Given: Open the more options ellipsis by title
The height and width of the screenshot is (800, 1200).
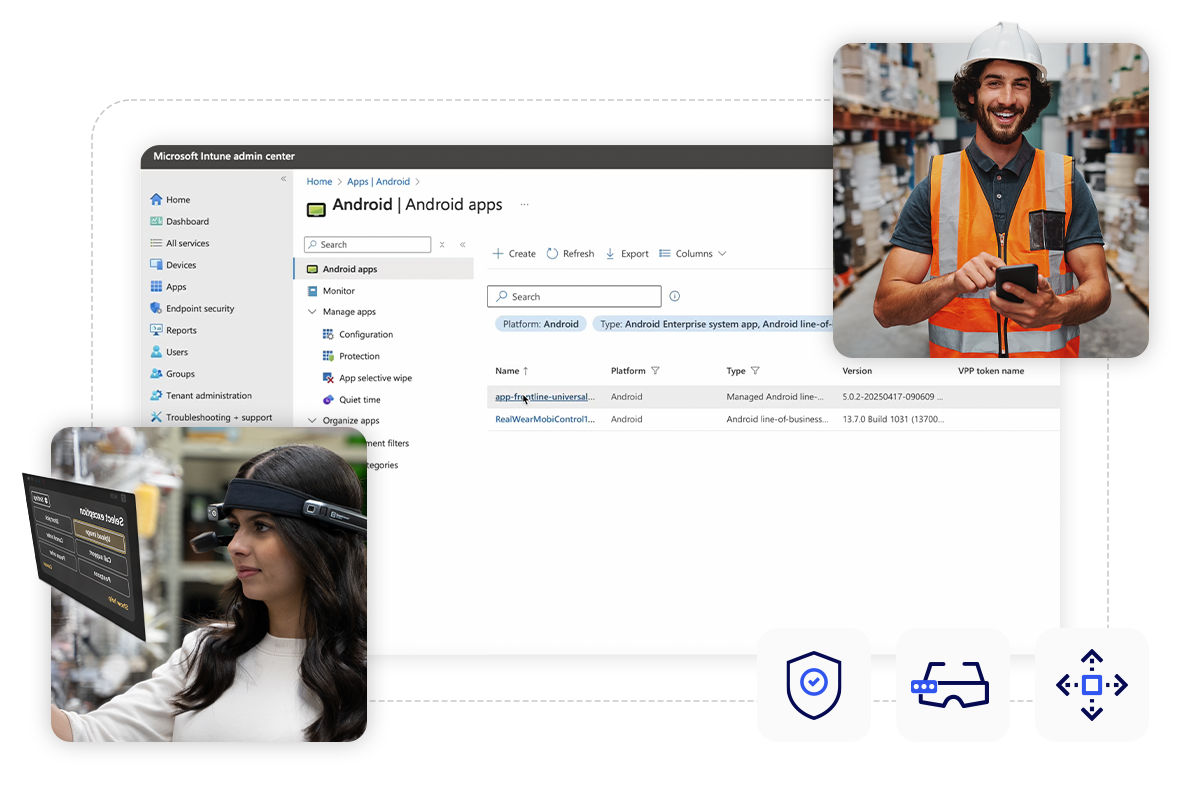Looking at the screenshot, I should tap(523, 204).
